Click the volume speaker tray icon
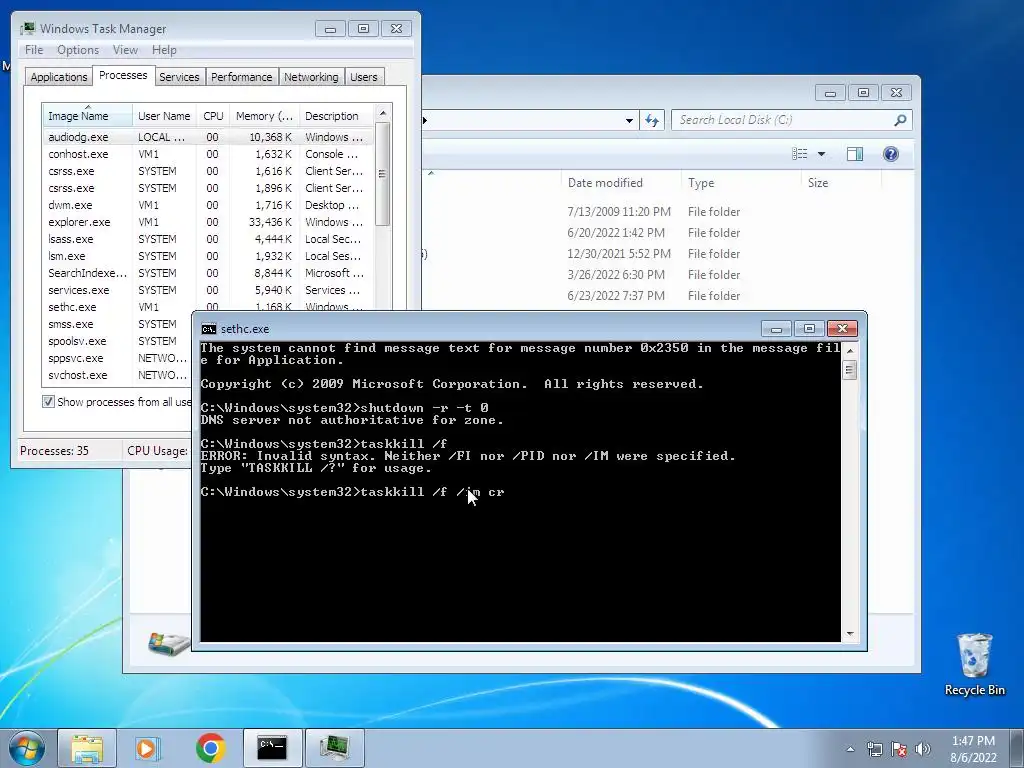This screenshot has width=1024, height=768. pyautogui.click(x=922, y=749)
